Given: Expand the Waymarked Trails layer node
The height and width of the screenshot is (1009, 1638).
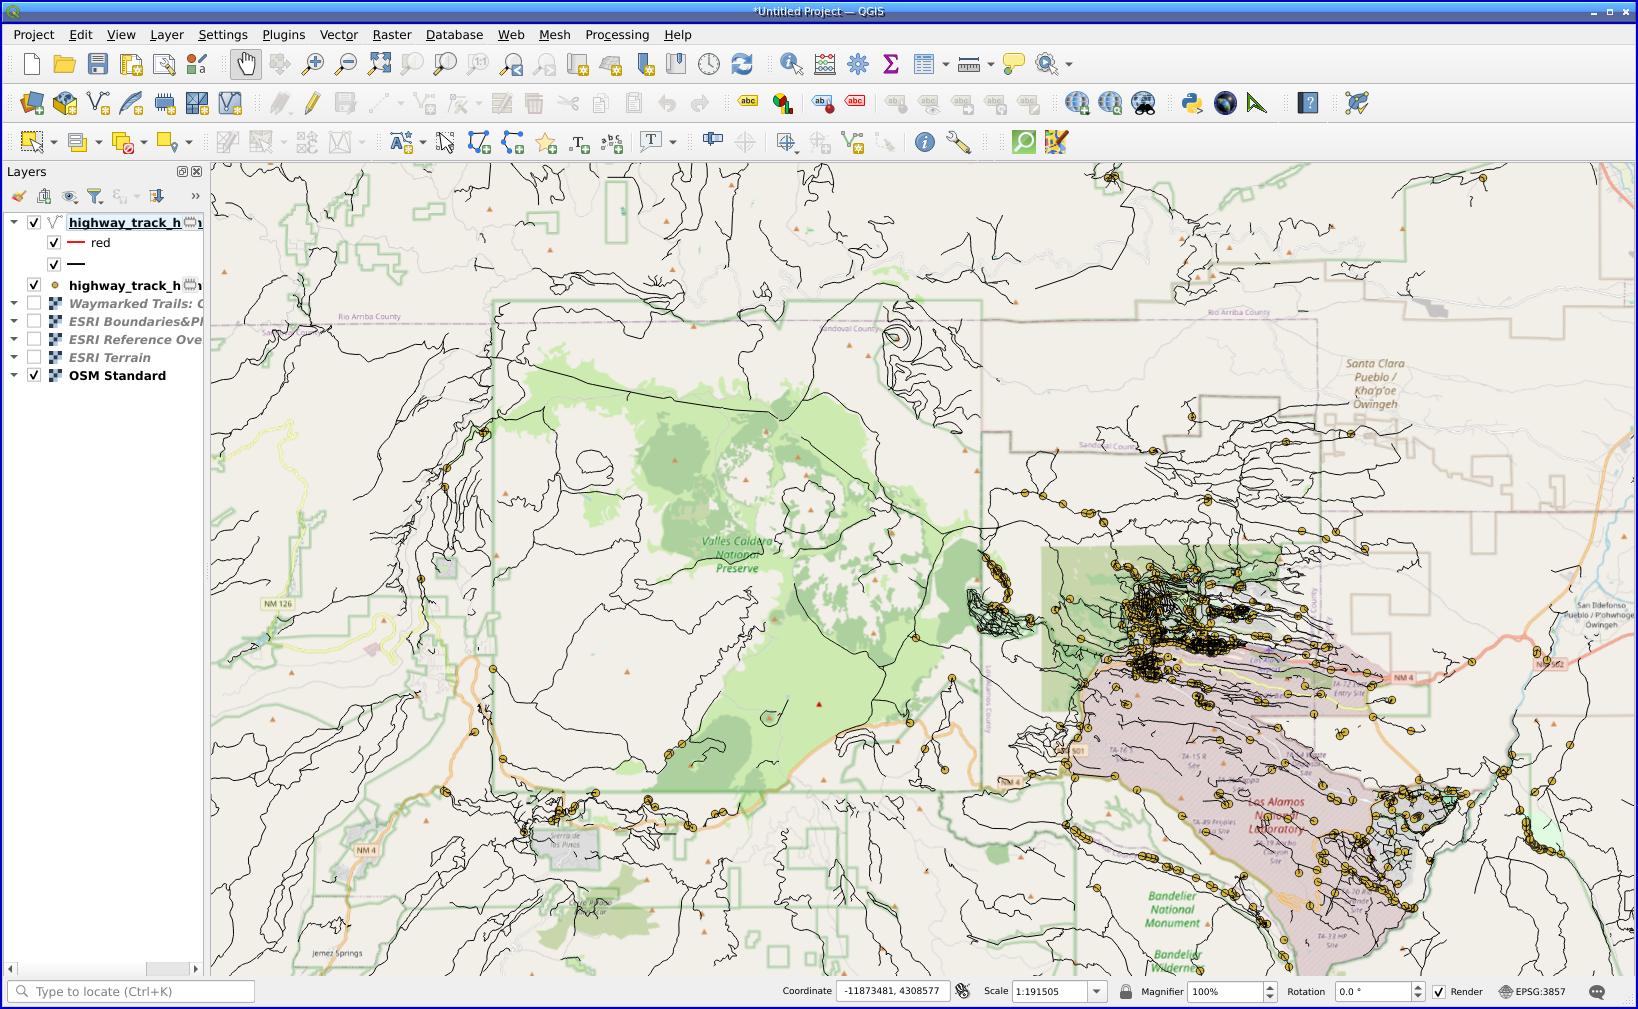Looking at the screenshot, I should (x=14, y=304).
